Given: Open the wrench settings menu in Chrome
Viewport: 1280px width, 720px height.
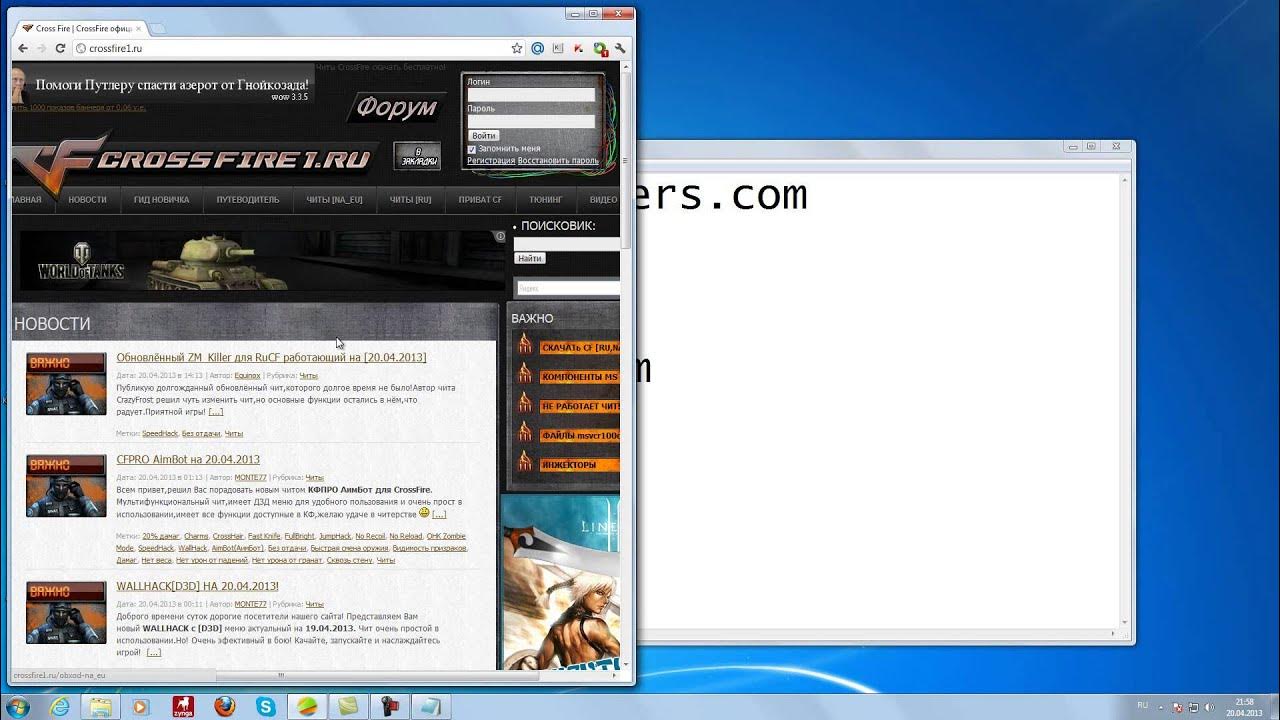Looking at the screenshot, I should point(620,48).
